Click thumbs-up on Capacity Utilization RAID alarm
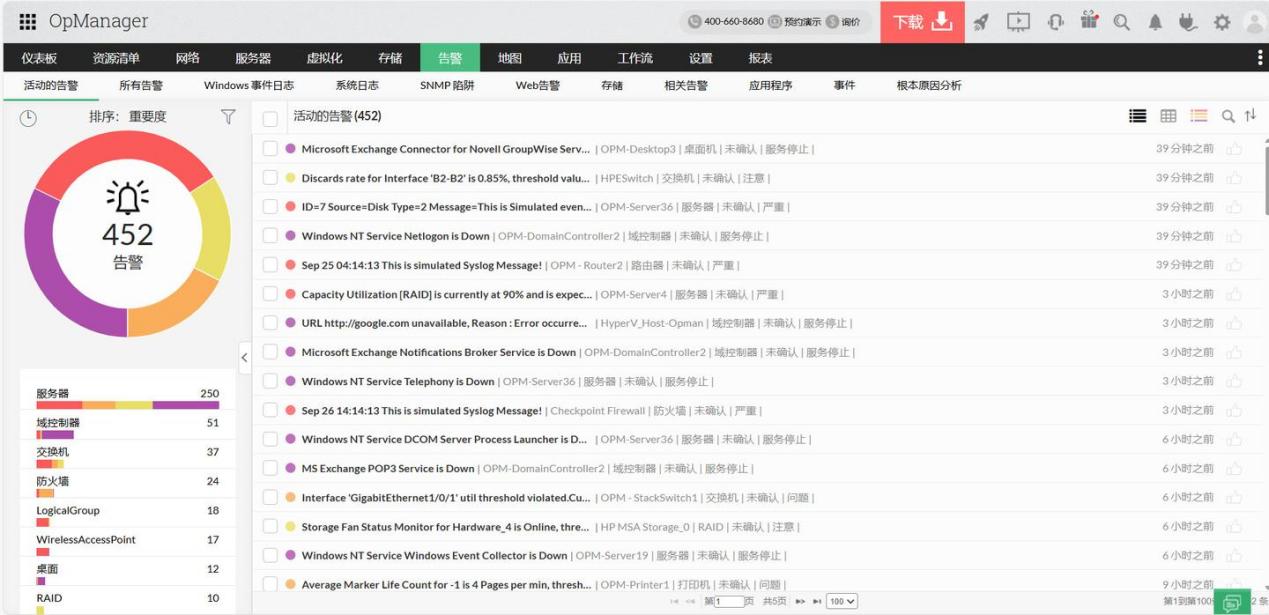 coord(1234,294)
